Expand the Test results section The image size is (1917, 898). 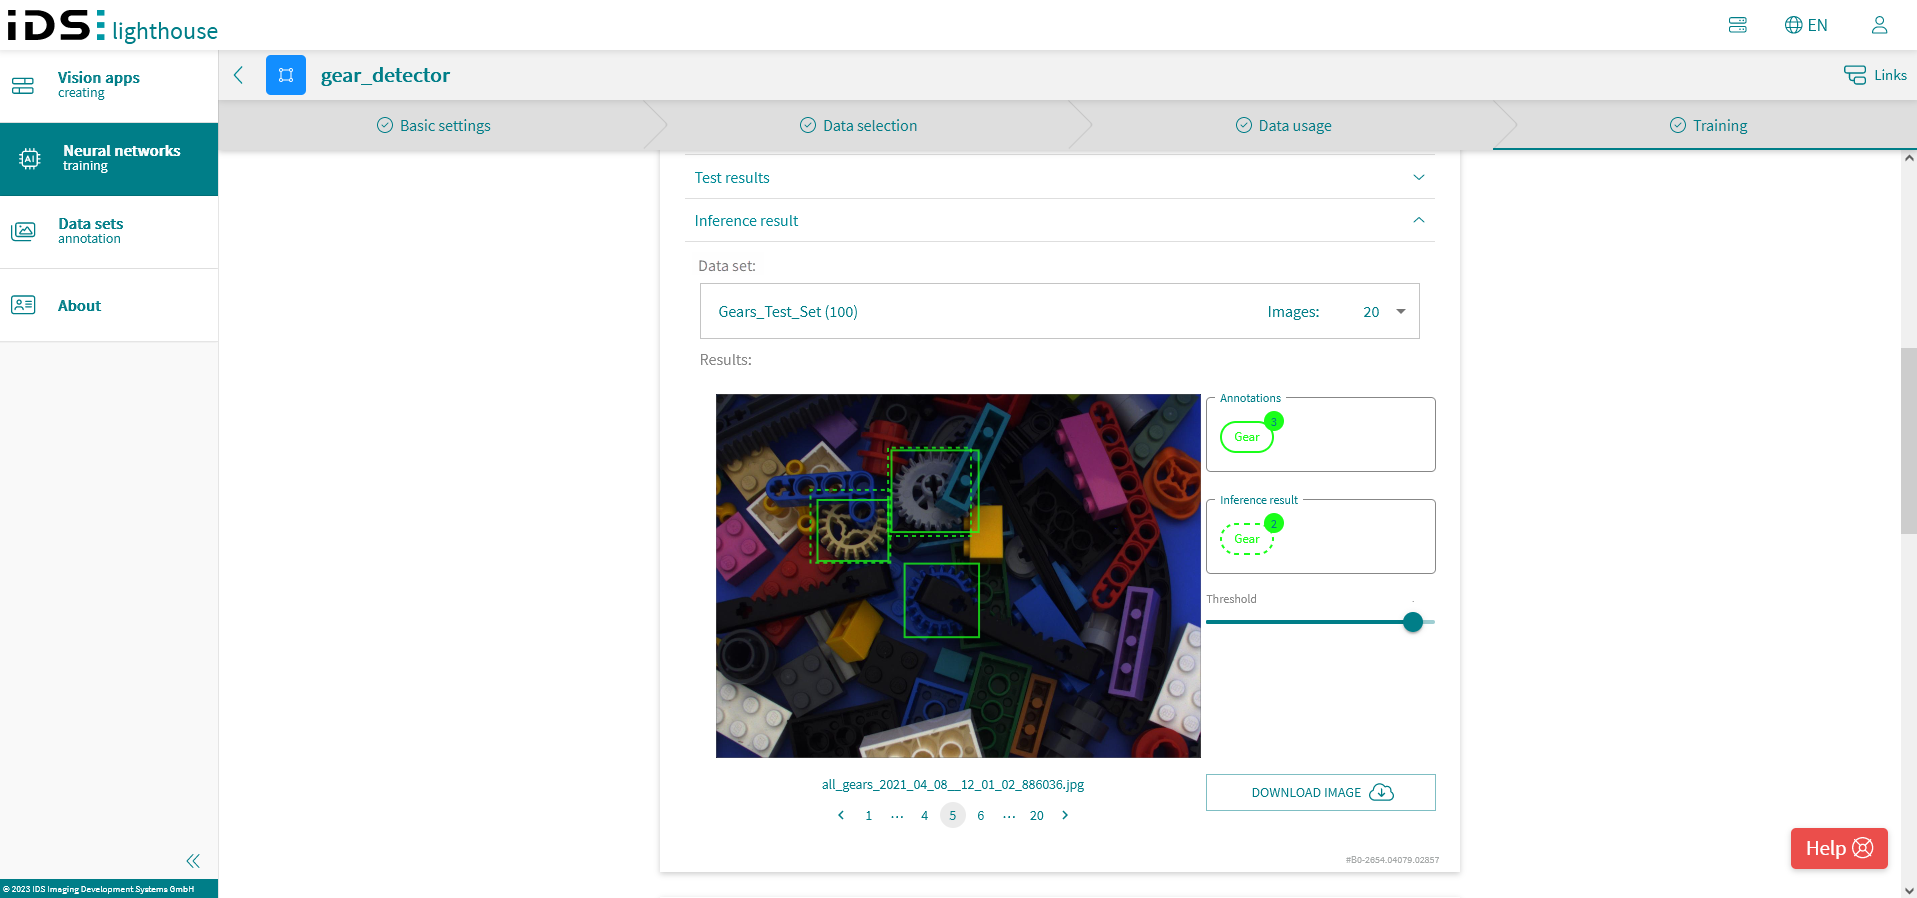click(x=1059, y=177)
